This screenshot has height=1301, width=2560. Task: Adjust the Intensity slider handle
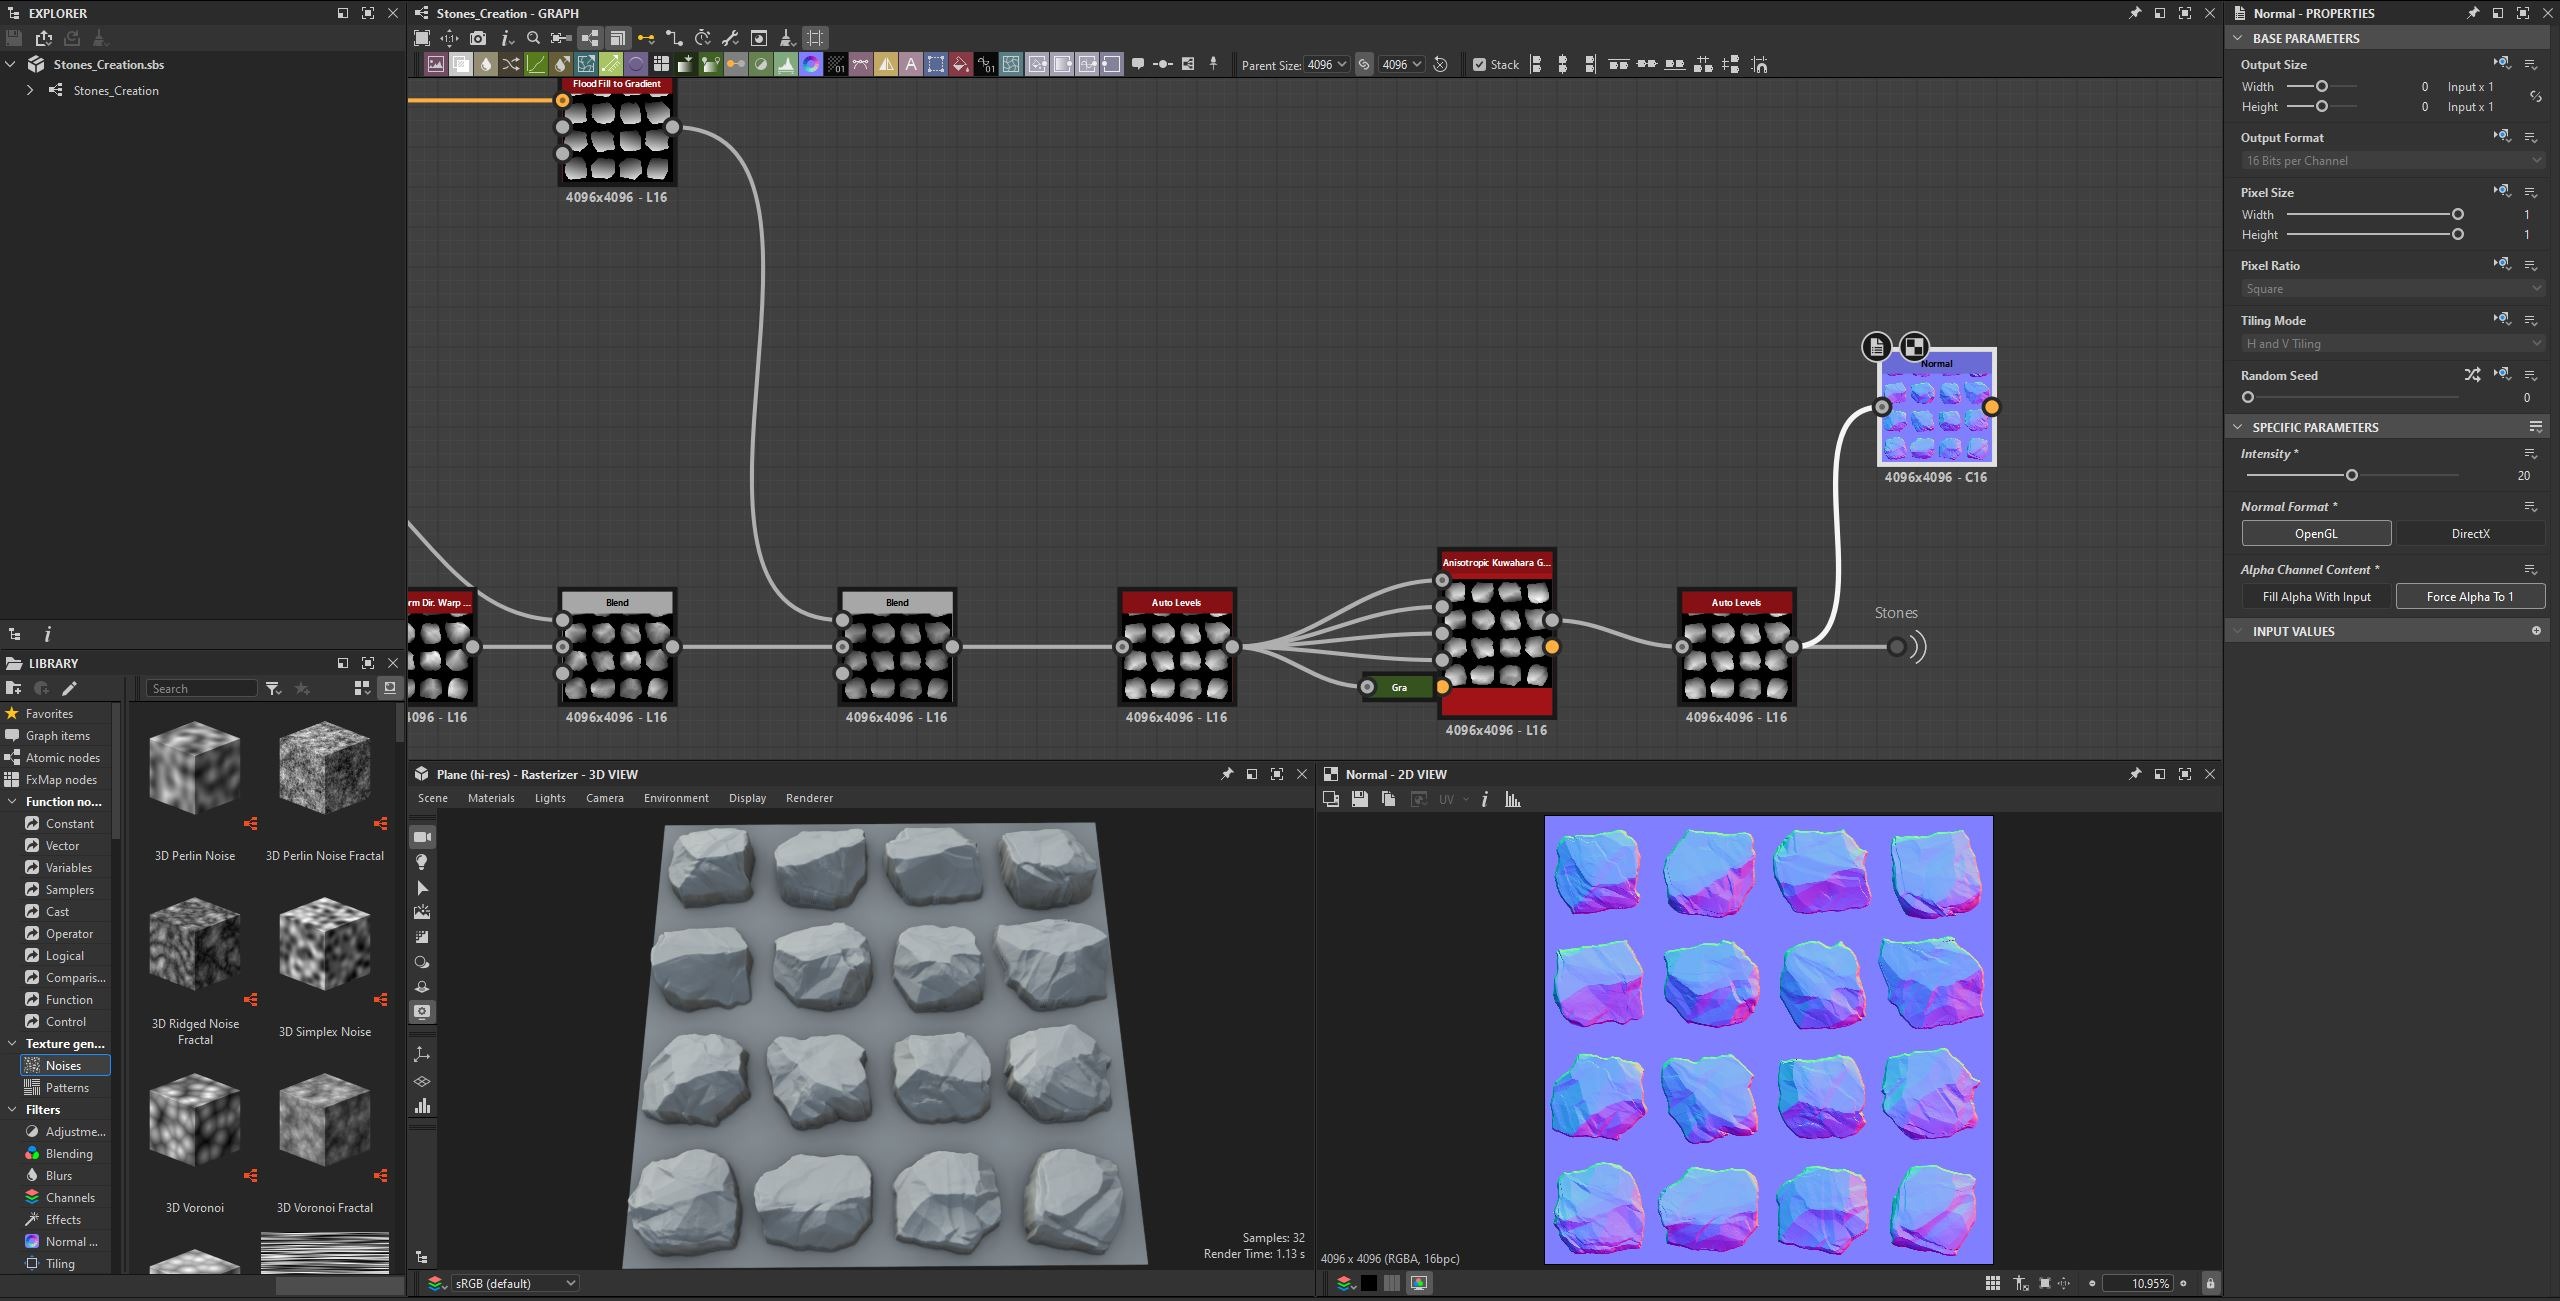2352,475
